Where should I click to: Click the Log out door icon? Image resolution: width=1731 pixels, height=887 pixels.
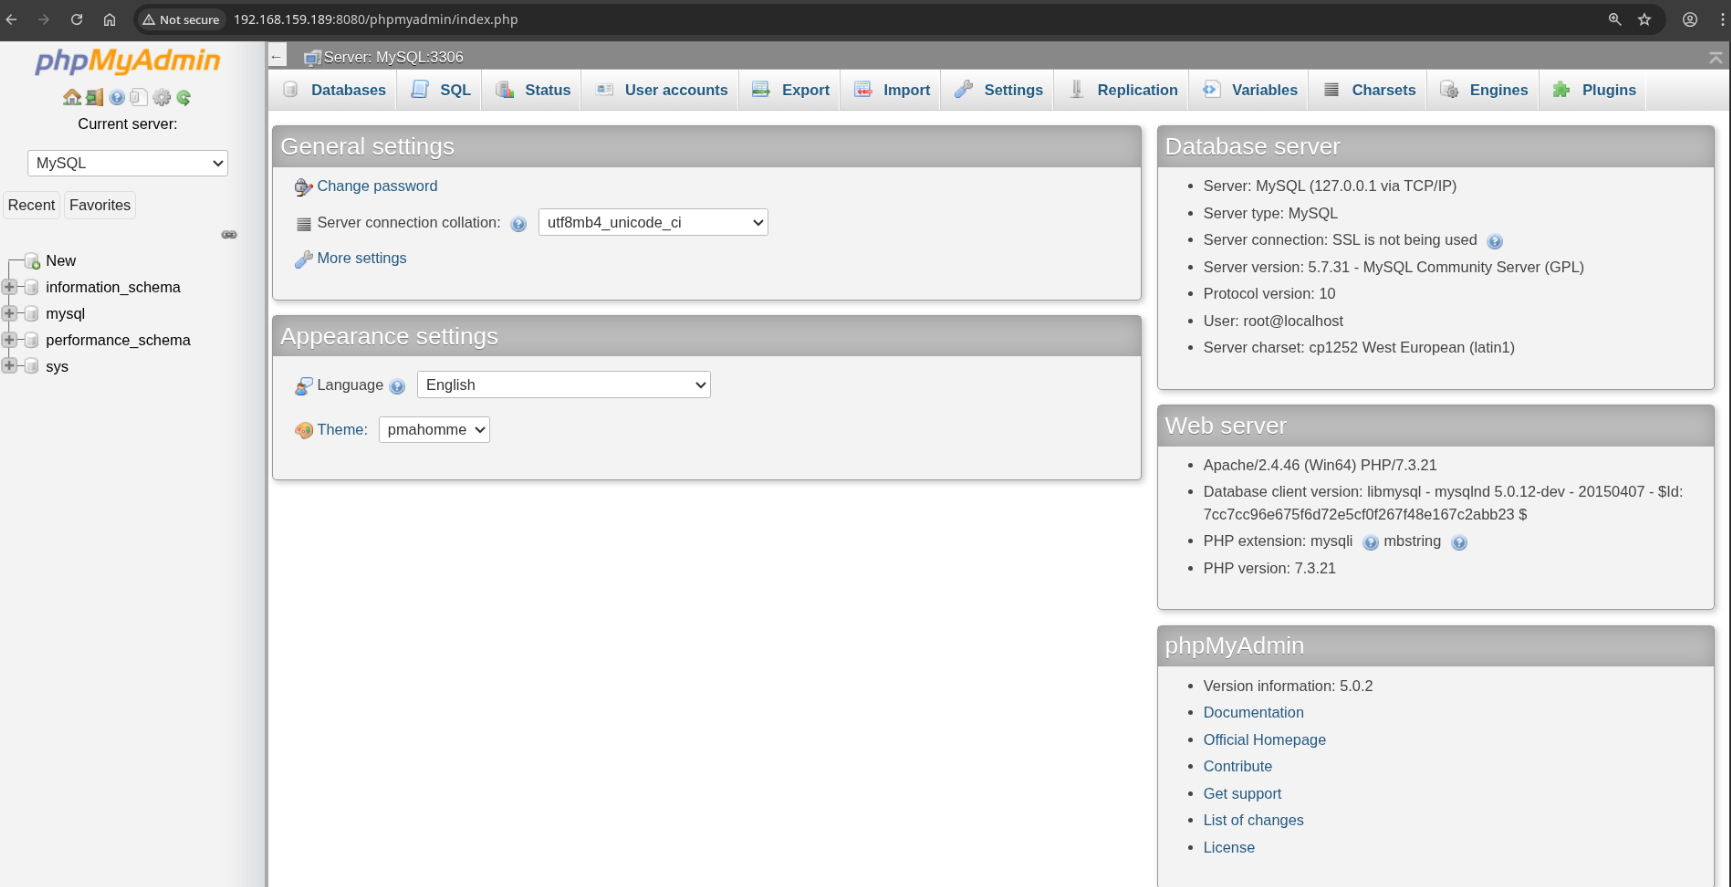point(95,97)
